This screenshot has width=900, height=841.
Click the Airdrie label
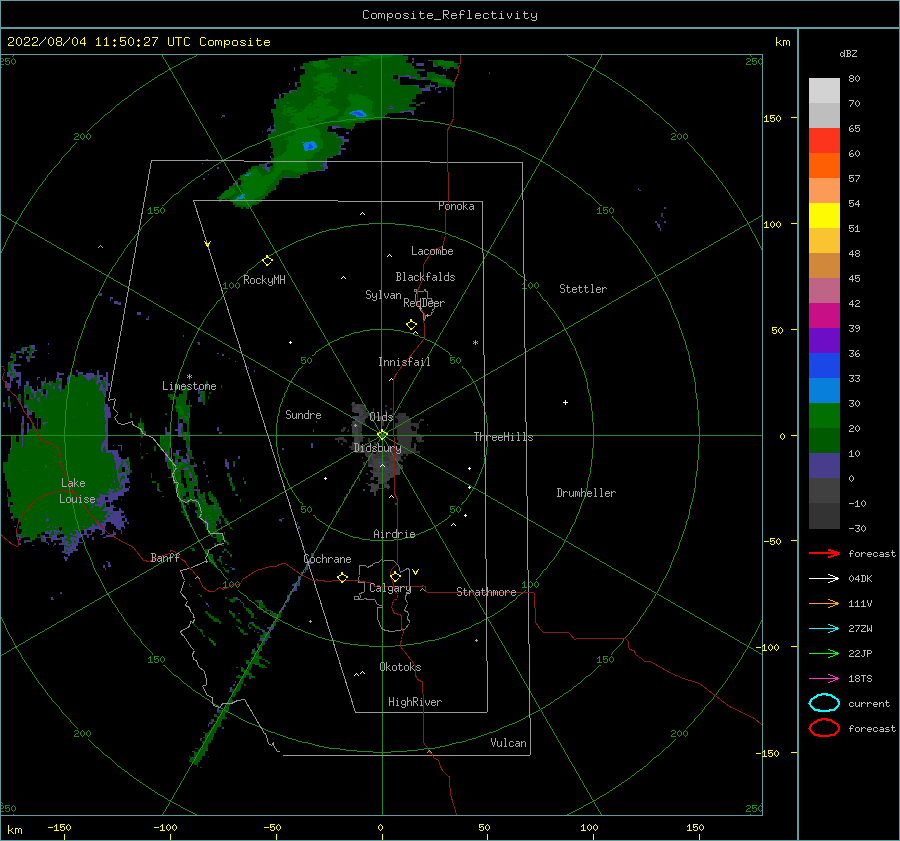coord(394,534)
